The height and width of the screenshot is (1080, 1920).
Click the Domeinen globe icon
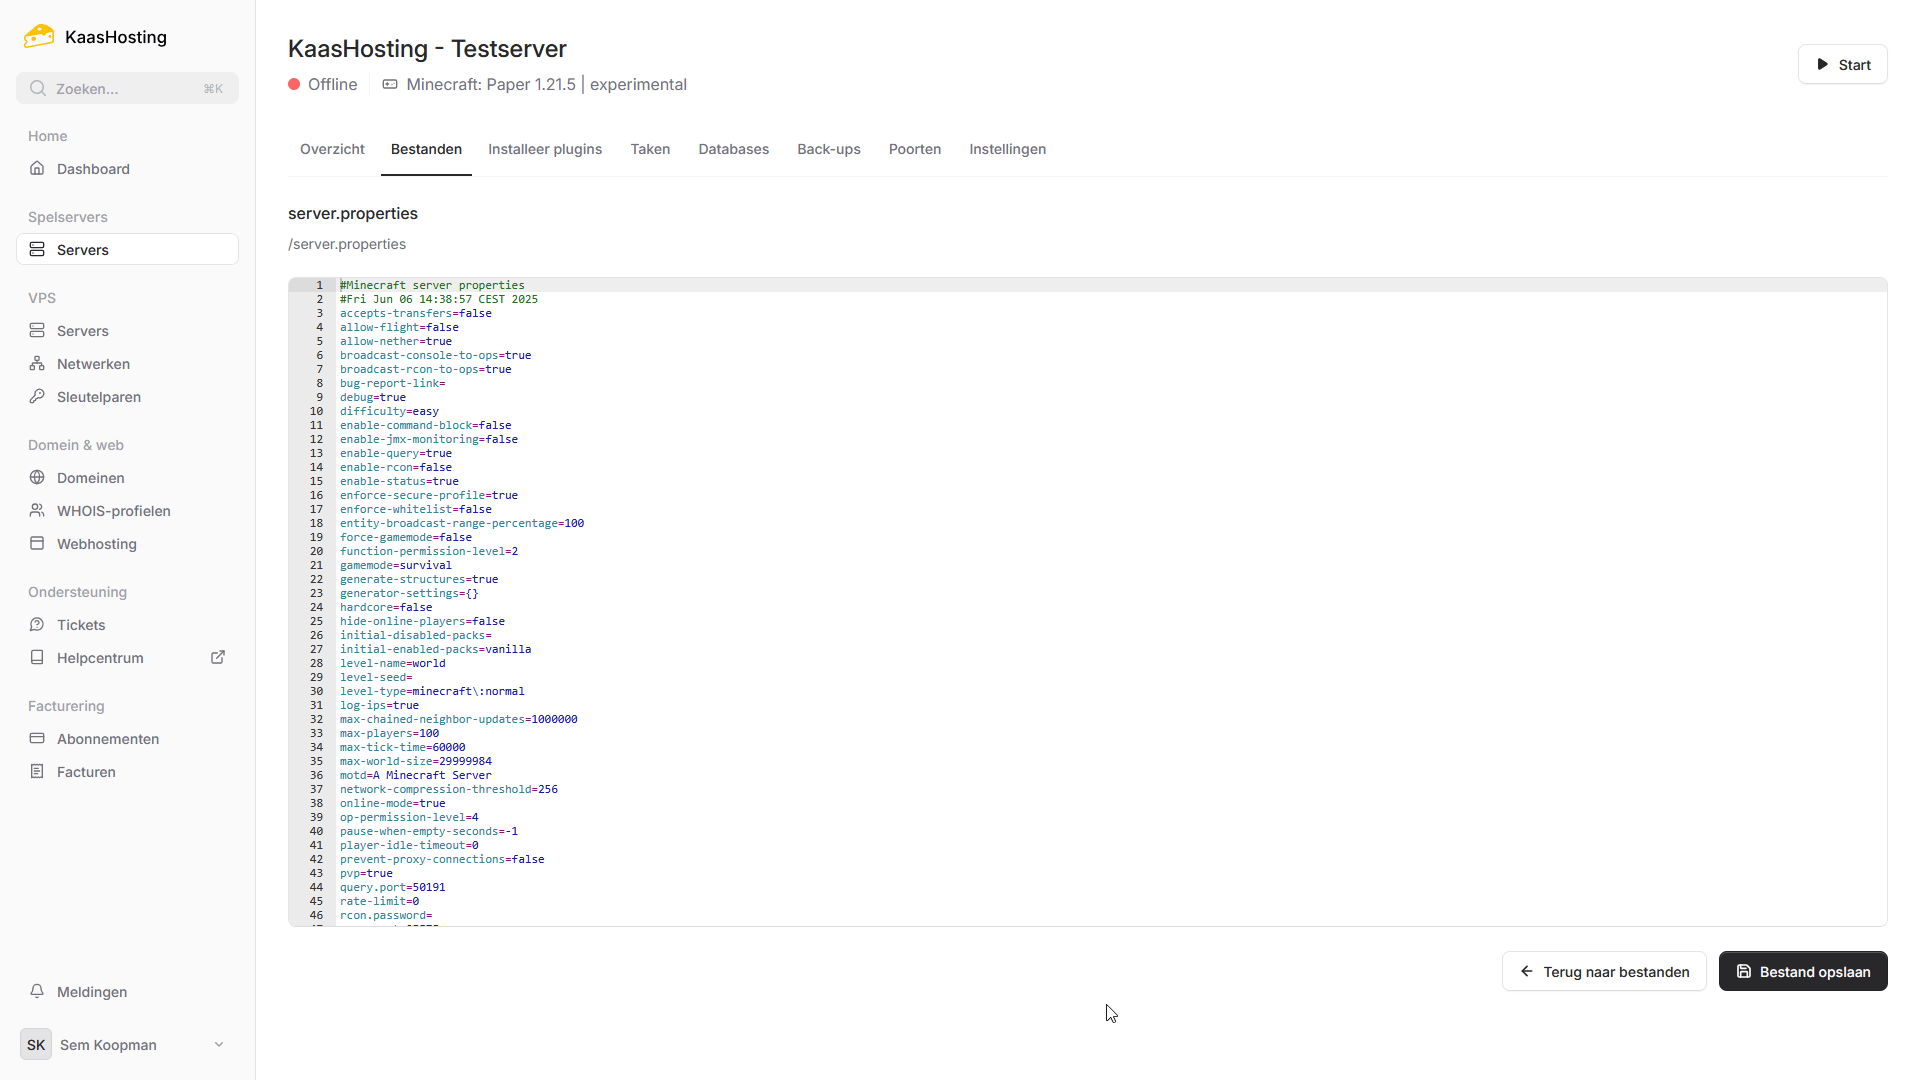coord(37,478)
